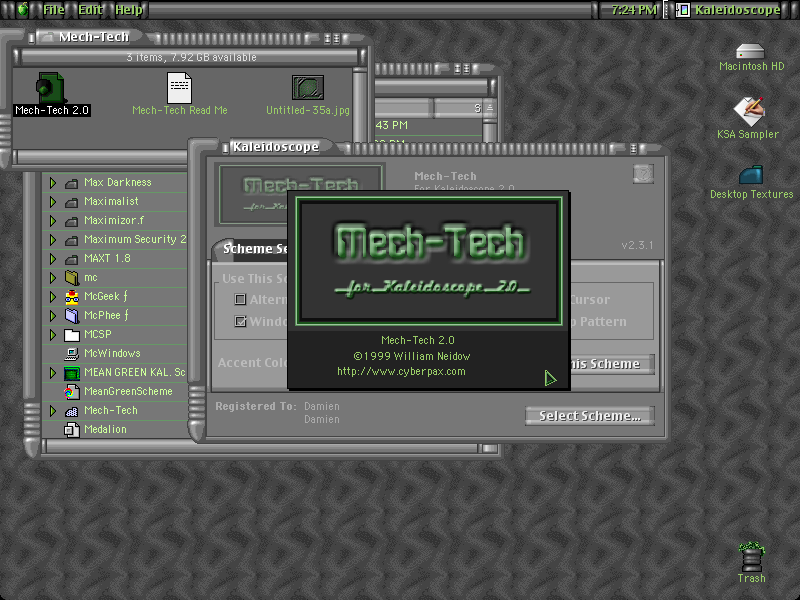The height and width of the screenshot is (600, 800).
Task: Open the Edit menu
Action: coord(90,10)
